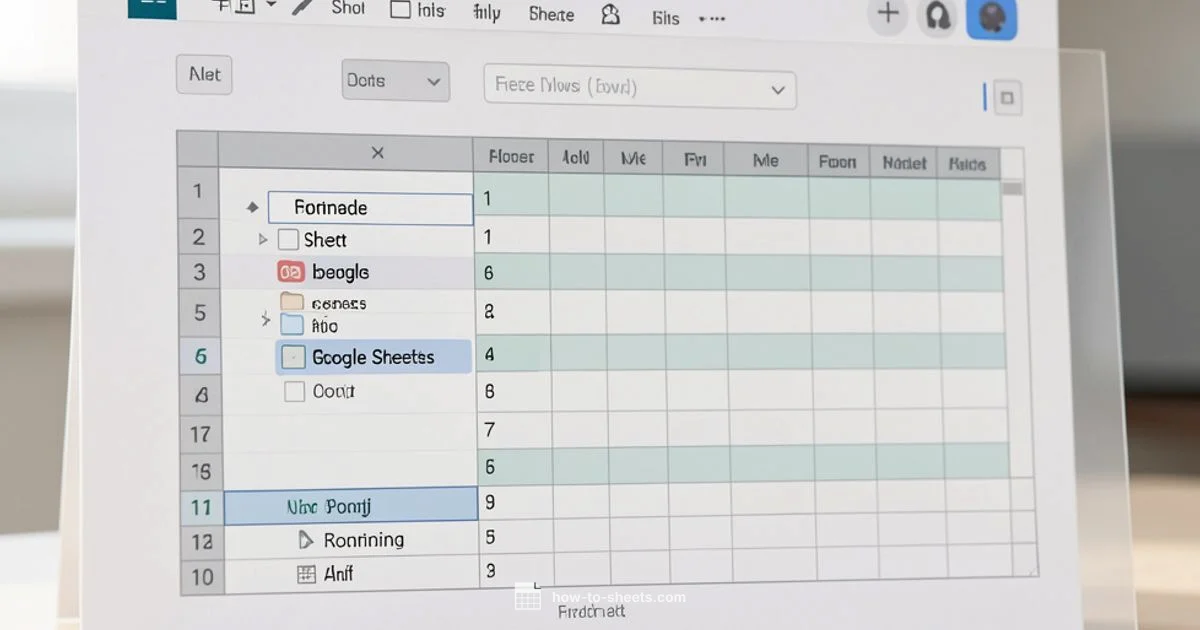Click the person share icon in the toolbar
Screen dimensions: 1200x630
point(610,16)
